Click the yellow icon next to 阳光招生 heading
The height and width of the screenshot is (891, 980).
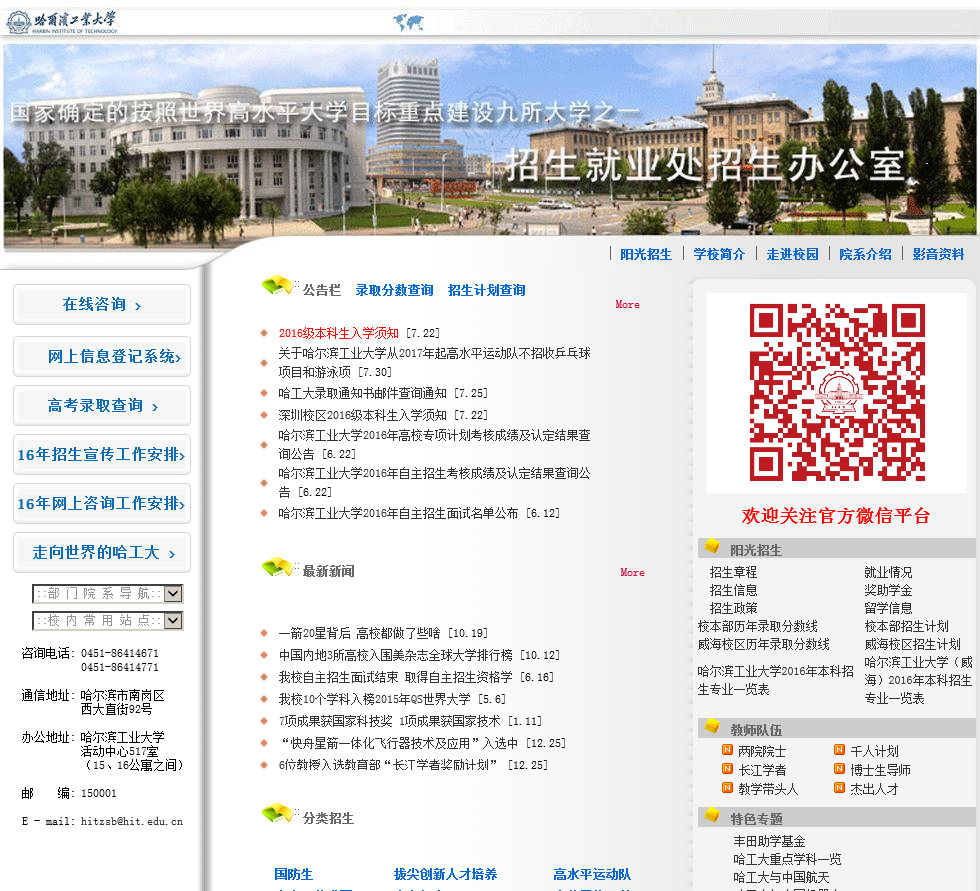click(x=712, y=547)
